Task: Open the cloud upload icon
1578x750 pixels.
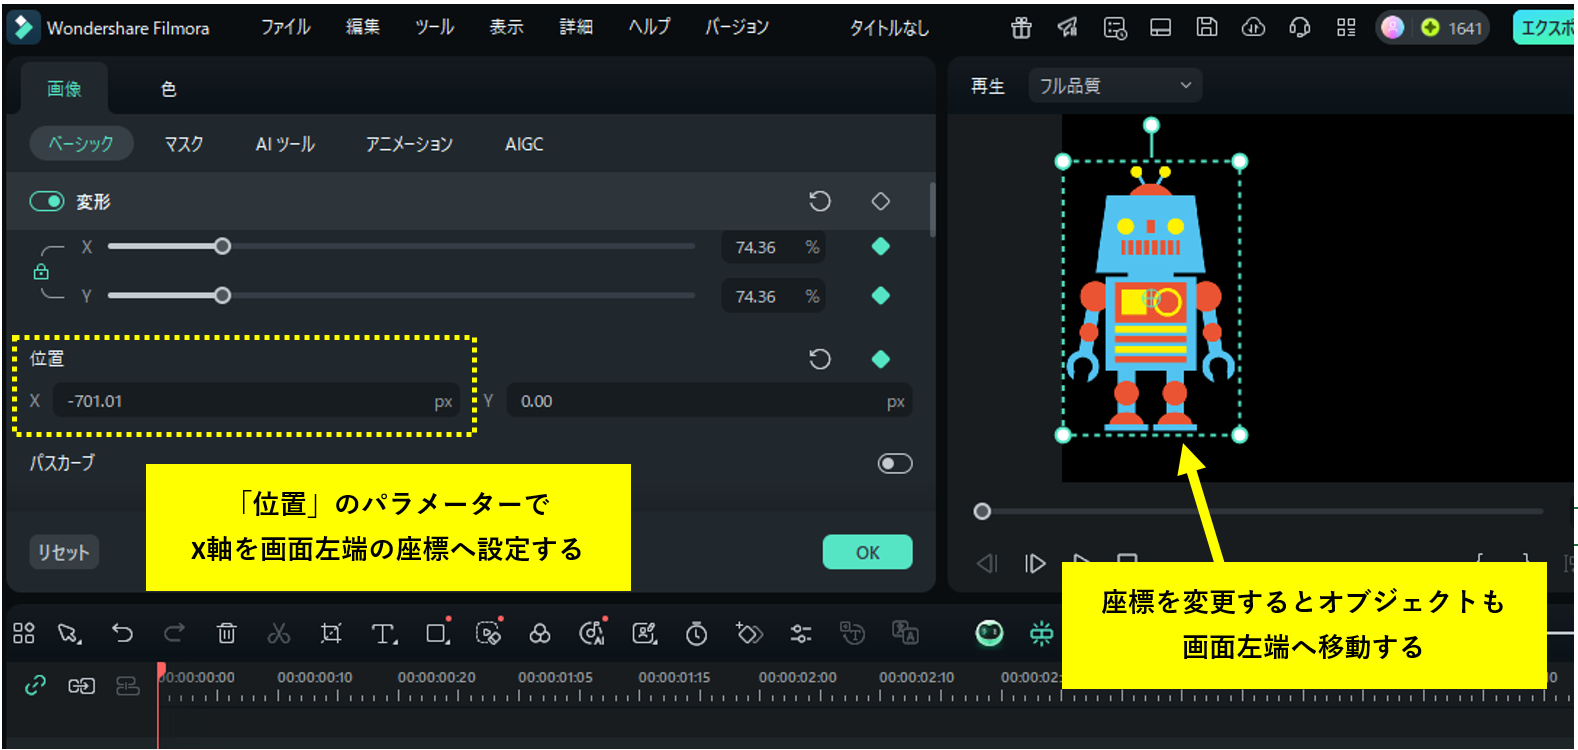Action: coord(1253,28)
